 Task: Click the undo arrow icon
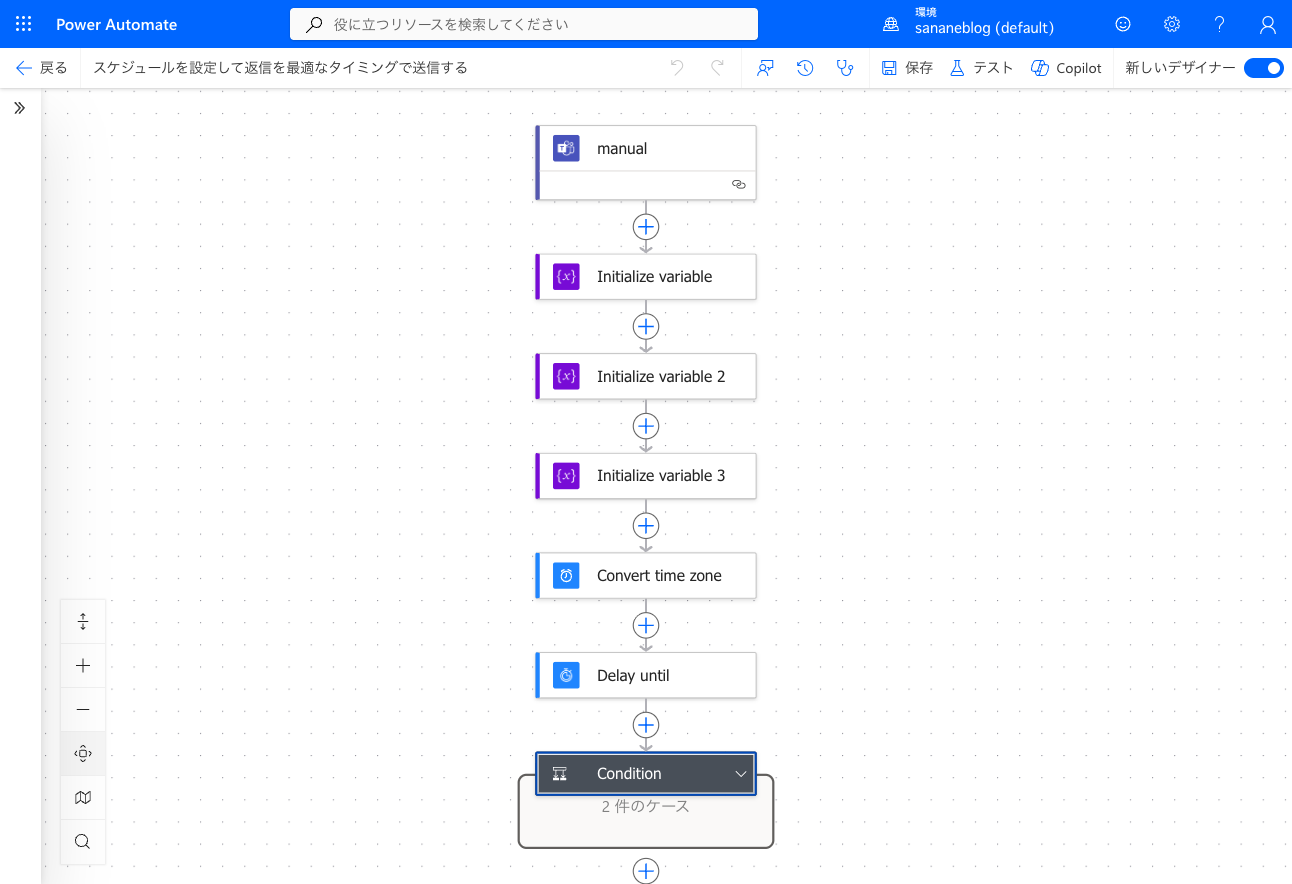[677, 68]
